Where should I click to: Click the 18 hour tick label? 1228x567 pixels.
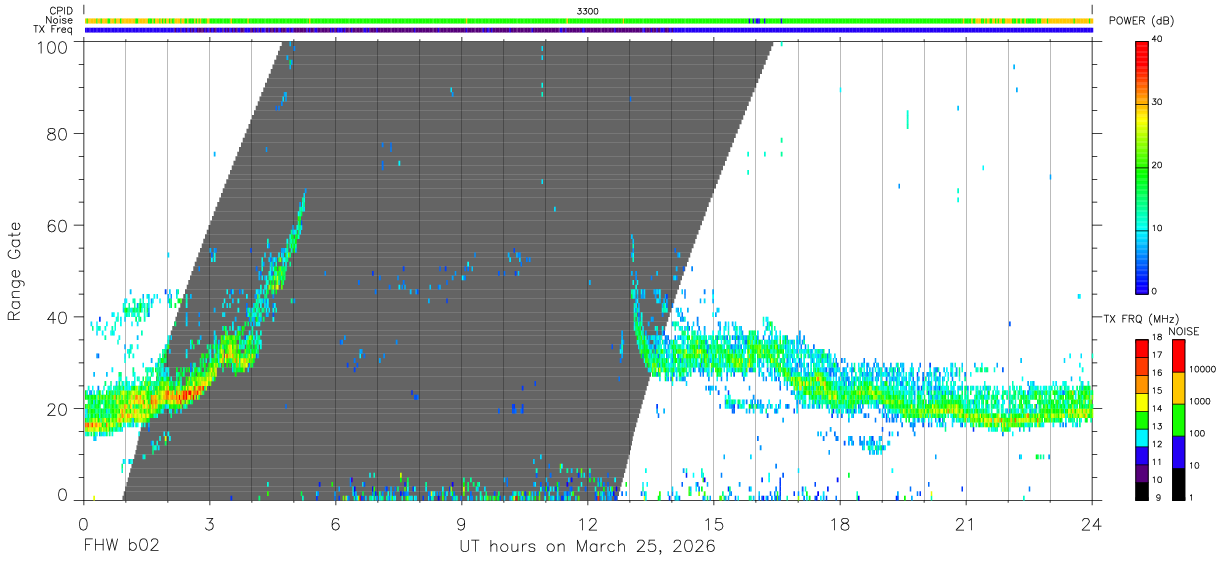click(x=840, y=524)
